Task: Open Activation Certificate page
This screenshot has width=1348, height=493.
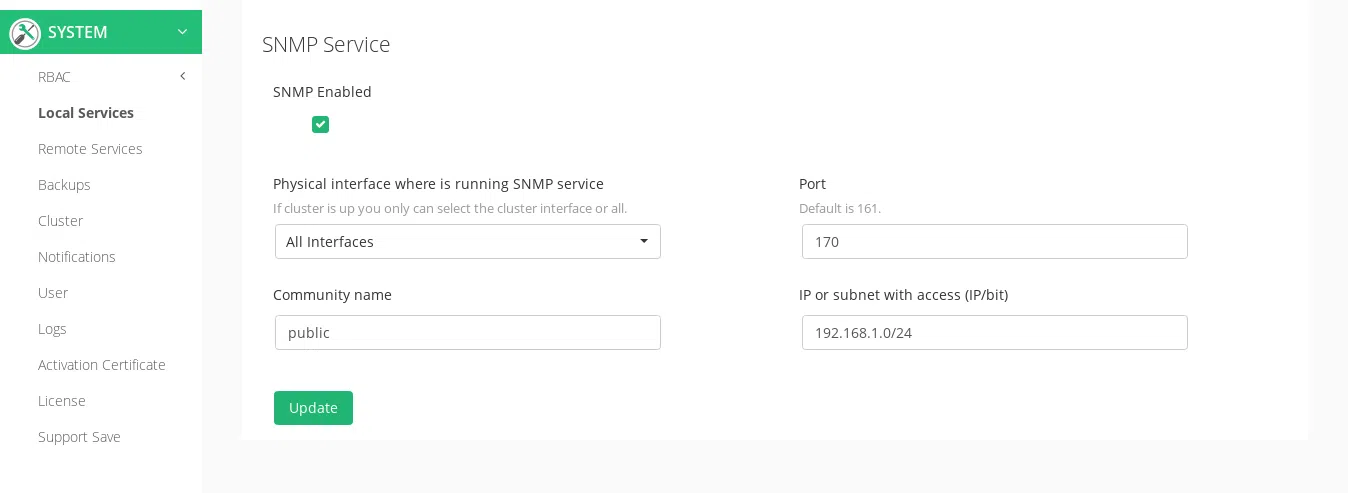Action: coord(102,365)
